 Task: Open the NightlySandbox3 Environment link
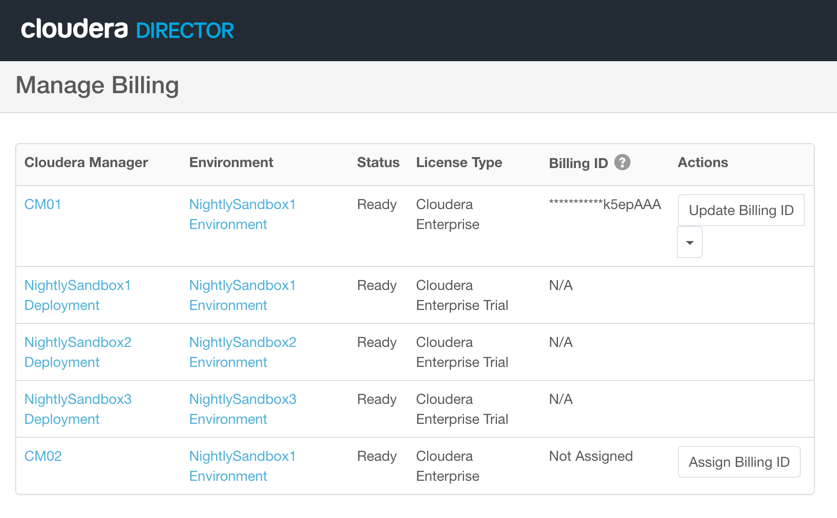point(242,409)
